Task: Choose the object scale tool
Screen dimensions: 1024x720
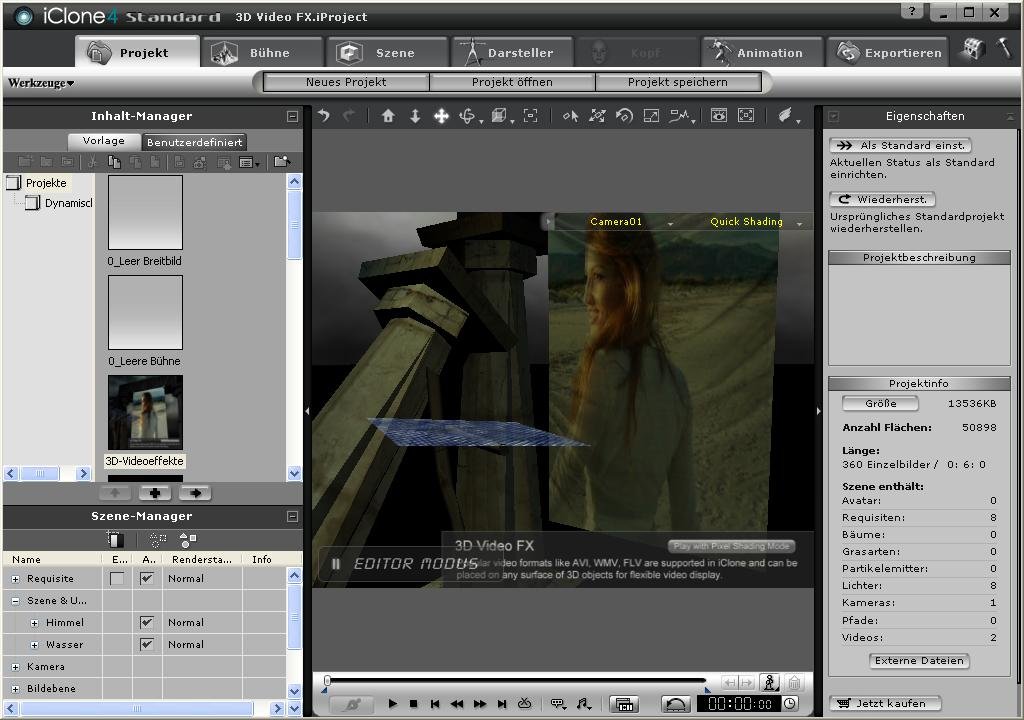Action: tap(651, 116)
